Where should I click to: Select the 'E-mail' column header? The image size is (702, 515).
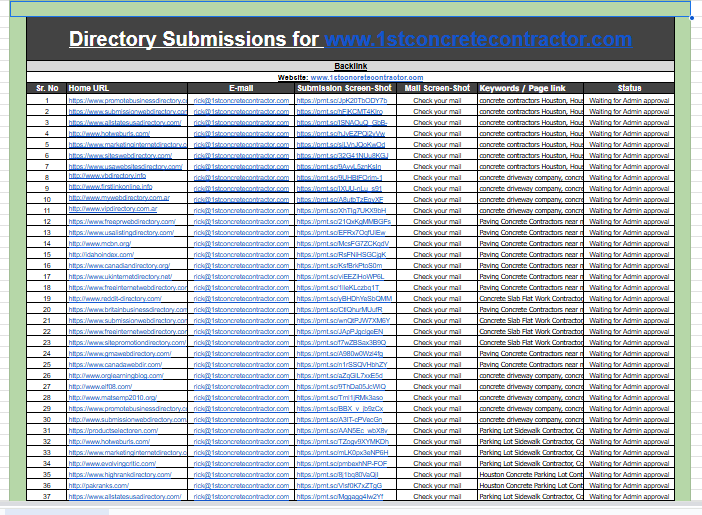click(241, 88)
